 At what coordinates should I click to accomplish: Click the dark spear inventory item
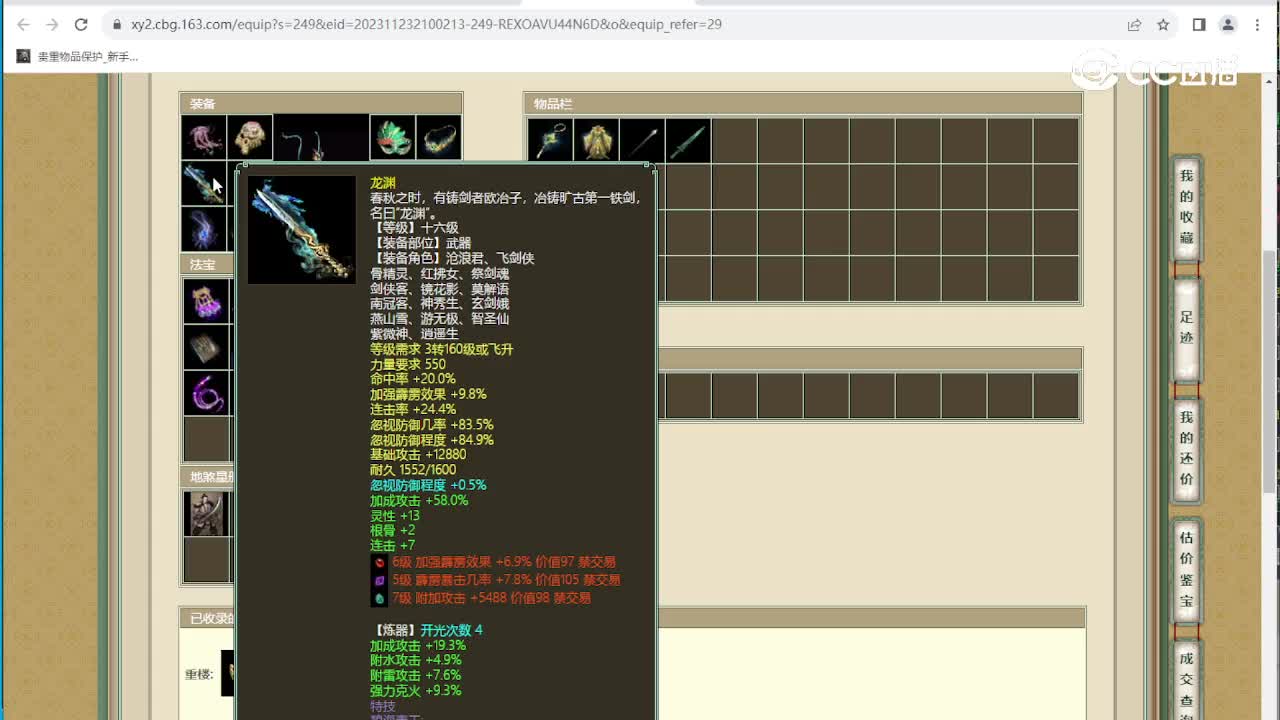coord(642,141)
